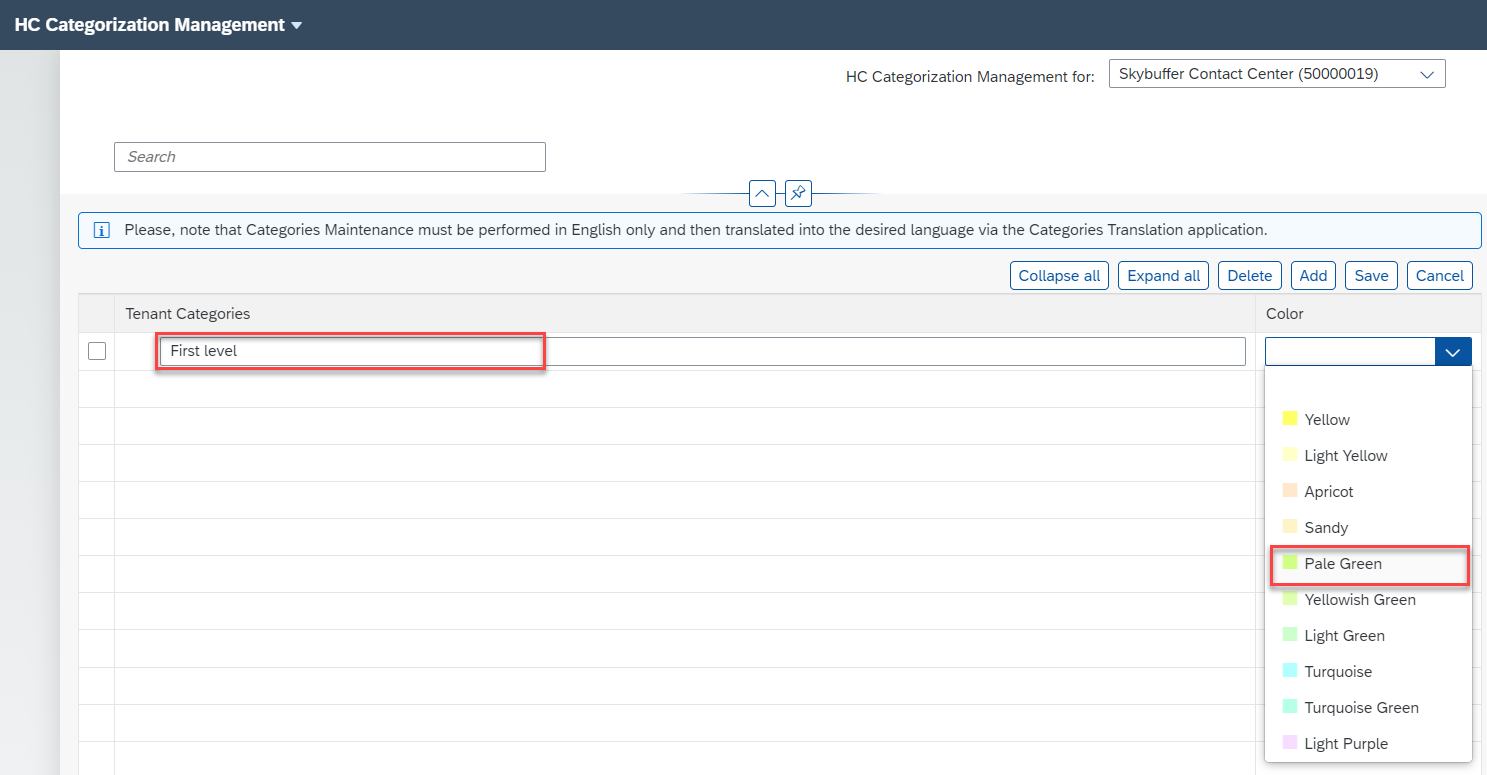Click the HC Categorization Management for label
Screen dimensions: 1487x775
(x=970, y=76)
